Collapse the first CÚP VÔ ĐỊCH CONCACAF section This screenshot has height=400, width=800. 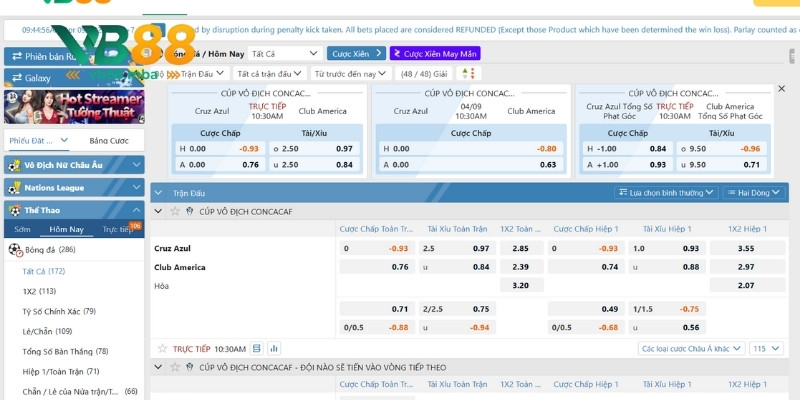click(160, 211)
